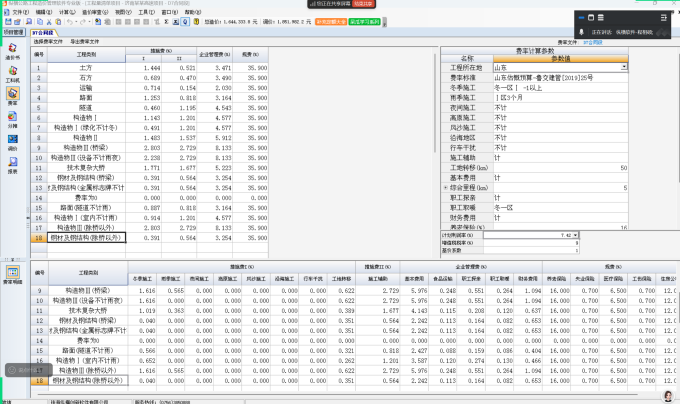Open the 造价审查 menu
The height and width of the screenshot is (404, 680).
tap(95, 12)
